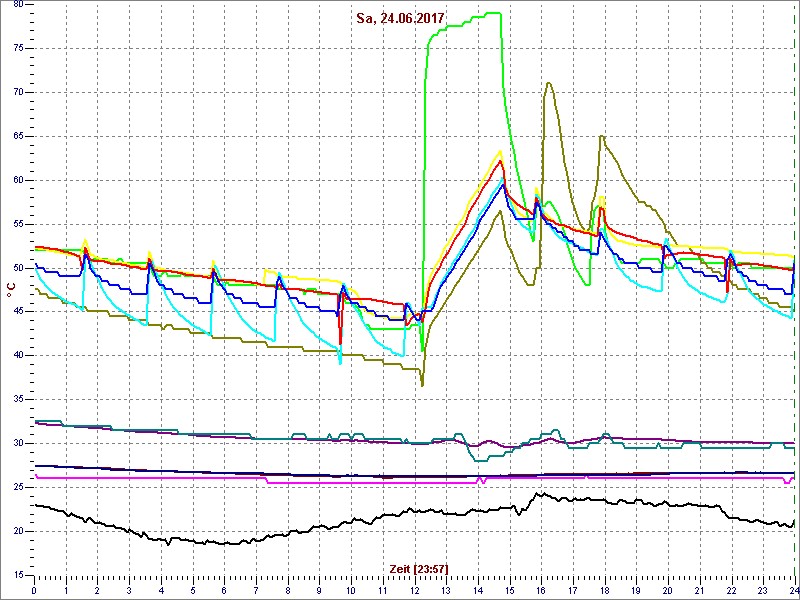Click the 45 label on the temperature axis
The height and width of the screenshot is (600, 800).
click(x=18, y=312)
